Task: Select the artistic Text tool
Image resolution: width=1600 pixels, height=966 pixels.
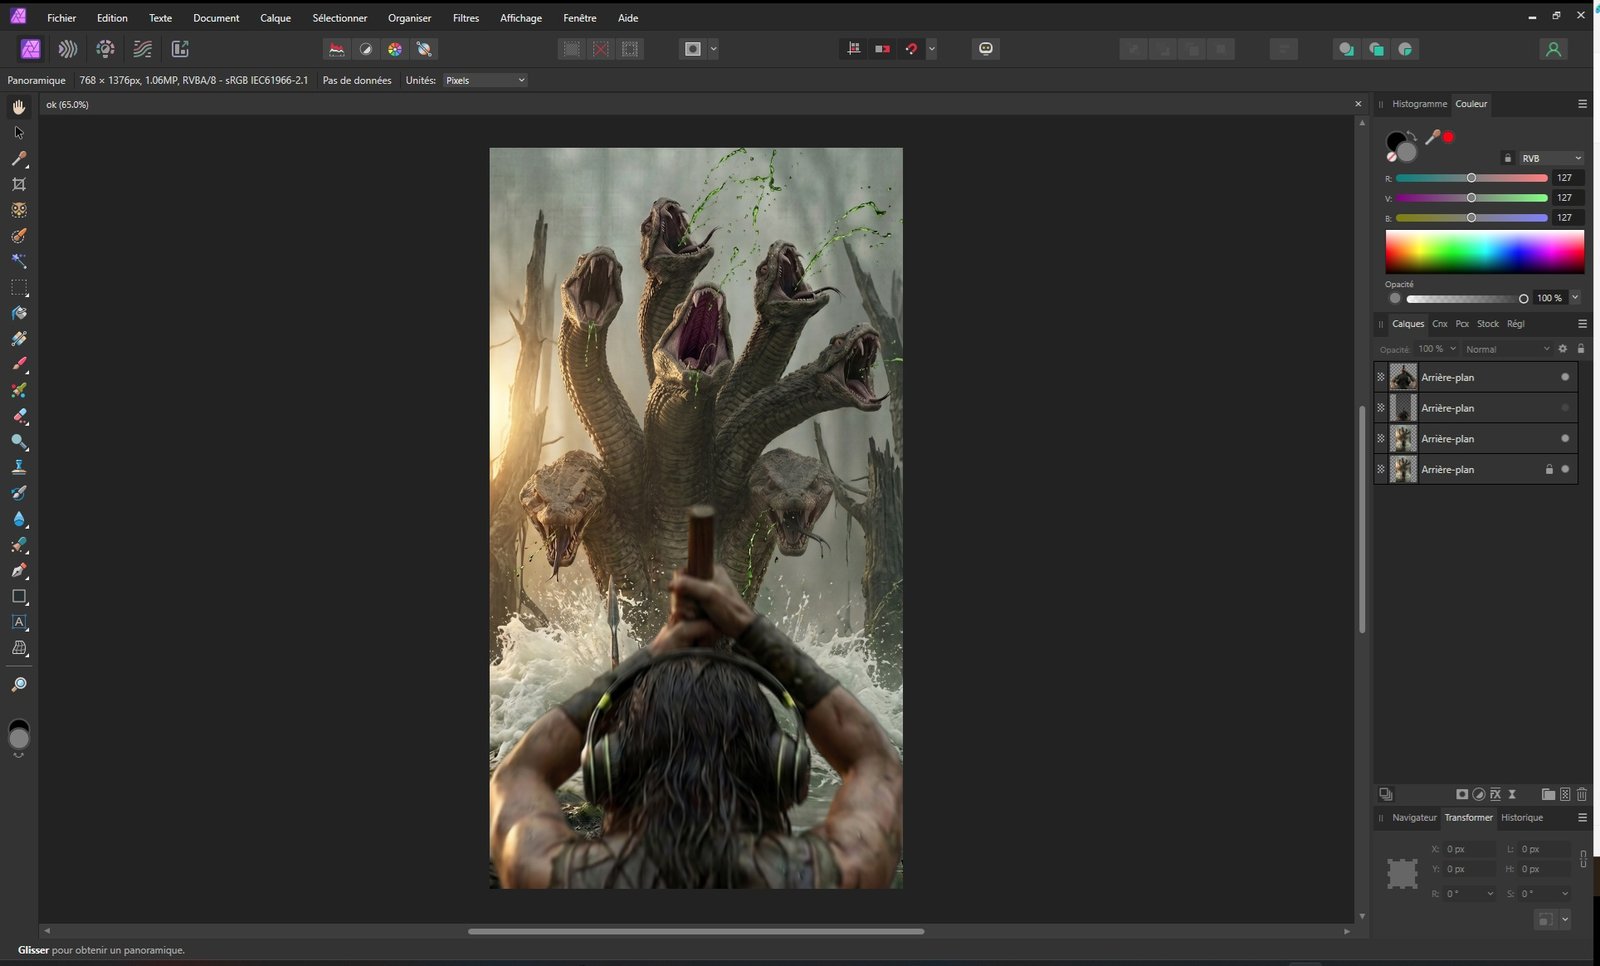Action: [19, 622]
